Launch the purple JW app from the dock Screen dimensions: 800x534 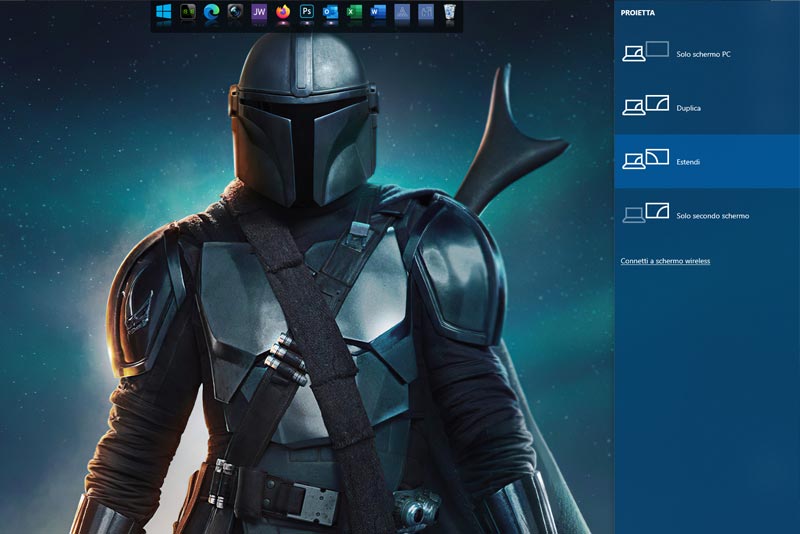click(x=259, y=12)
